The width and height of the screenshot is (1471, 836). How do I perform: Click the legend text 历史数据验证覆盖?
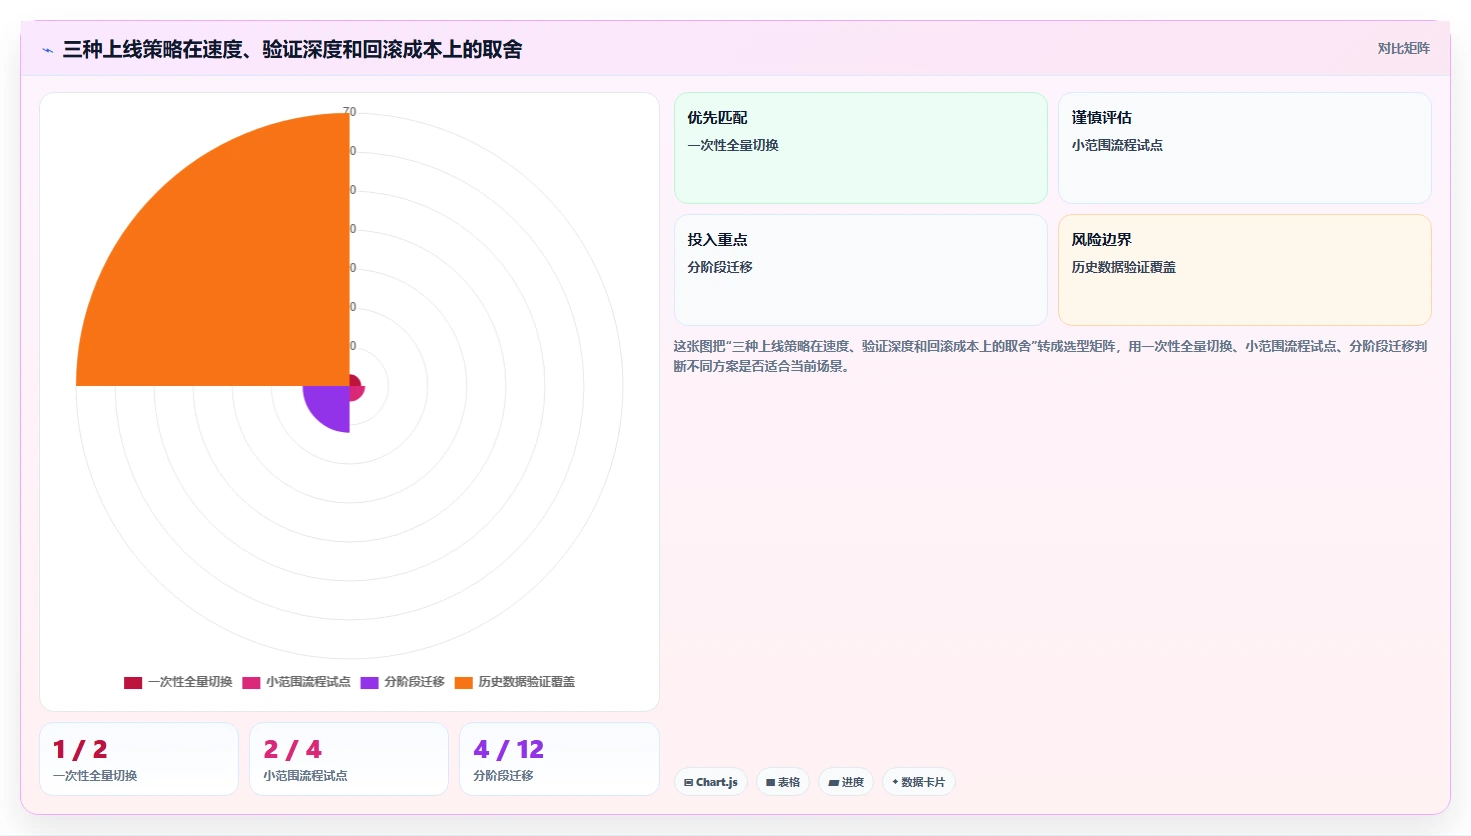[526, 682]
